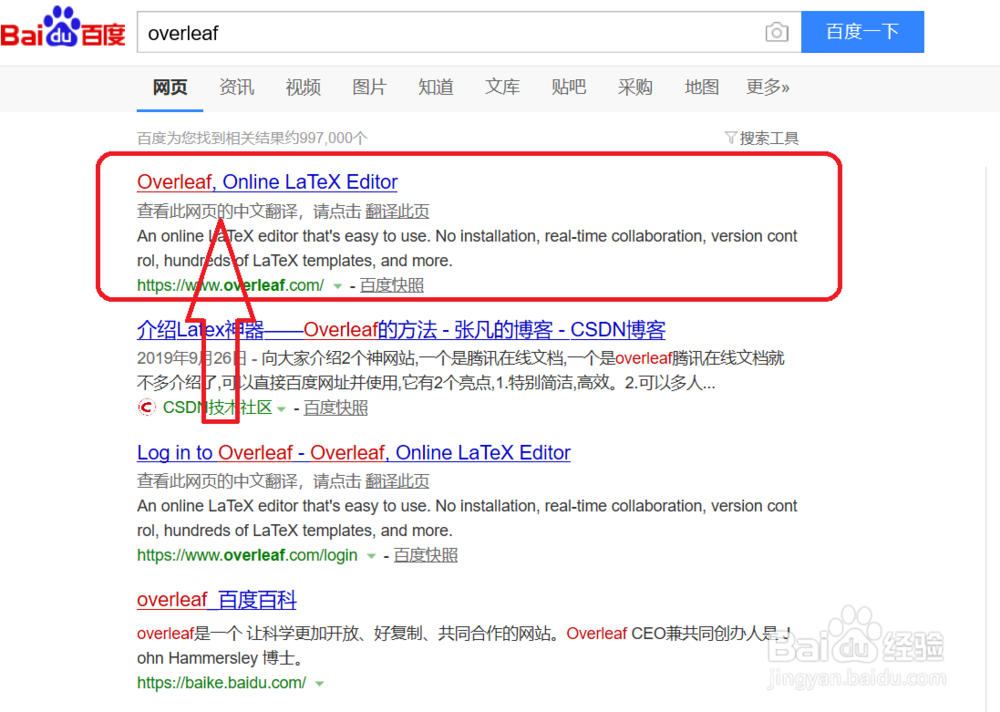1000x712 pixels.
Task: Open the Log in to Overleaf result
Action: tap(353, 453)
